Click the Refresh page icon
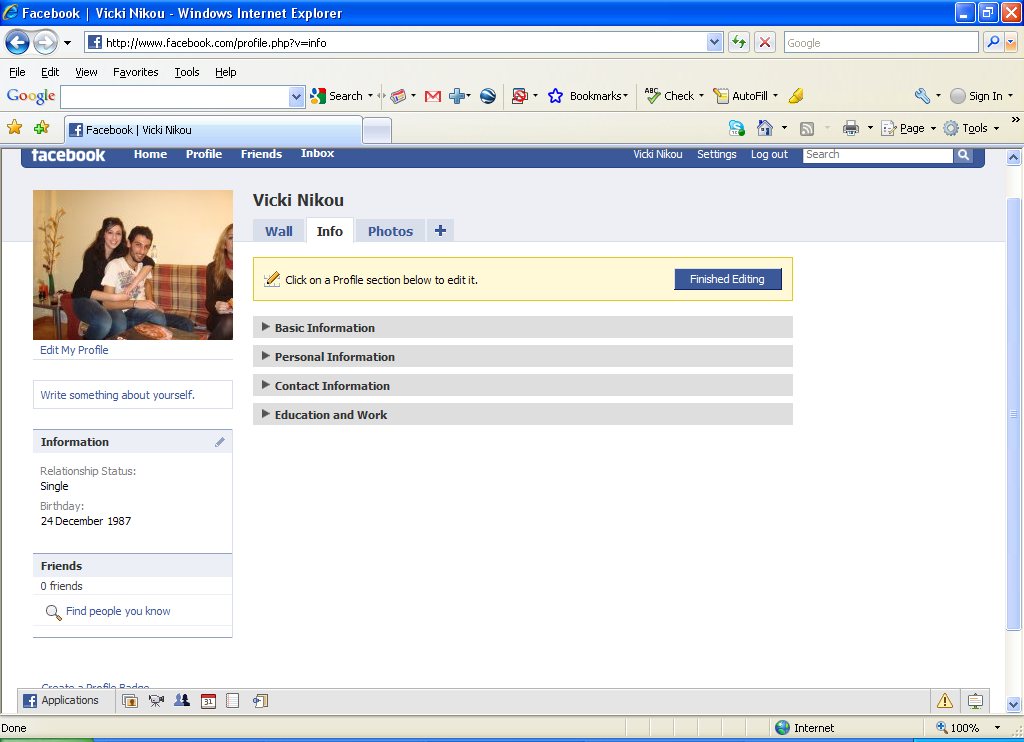 click(x=739, y=42)
